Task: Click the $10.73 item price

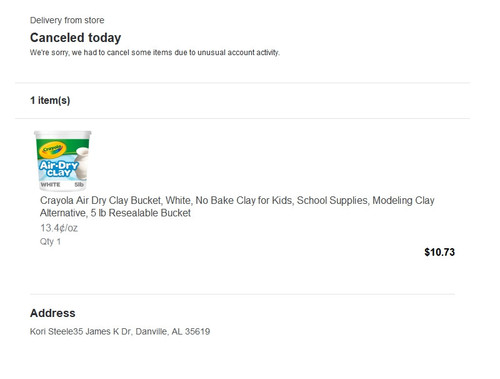Action: tap(439, 252)
